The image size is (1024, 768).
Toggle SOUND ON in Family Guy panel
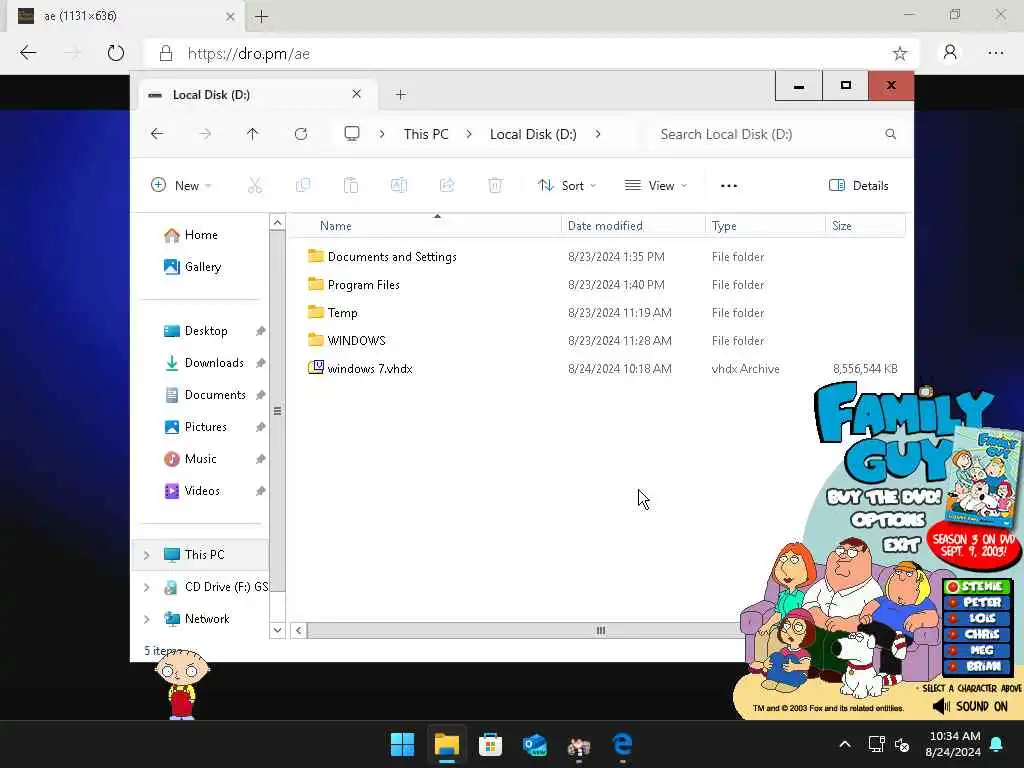(970, 706)
